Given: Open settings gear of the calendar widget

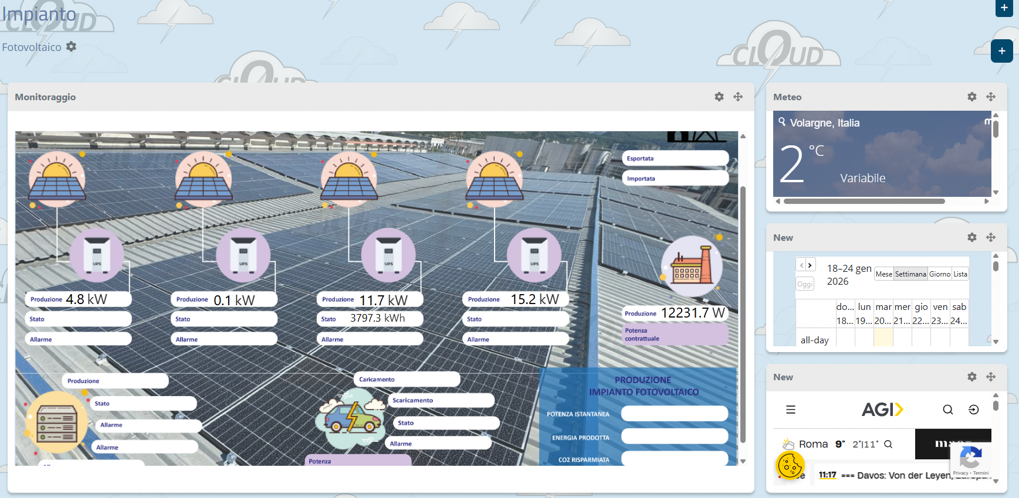Looking at the screenshot, I should [x=972, y=237].
